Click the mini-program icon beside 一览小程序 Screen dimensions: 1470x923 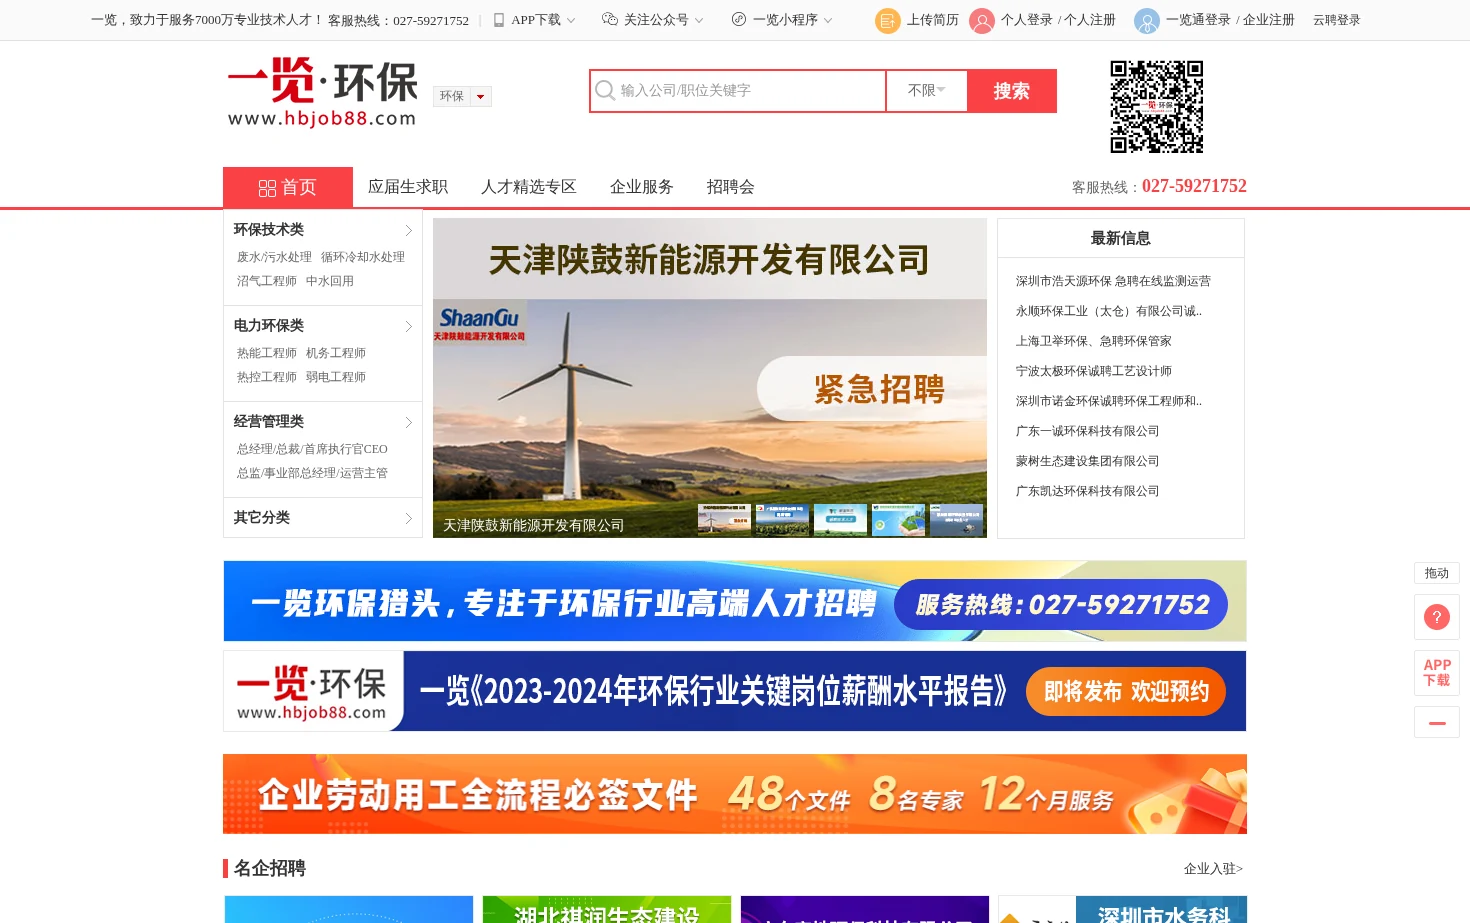pyautogui.click(x=739, y=19)
